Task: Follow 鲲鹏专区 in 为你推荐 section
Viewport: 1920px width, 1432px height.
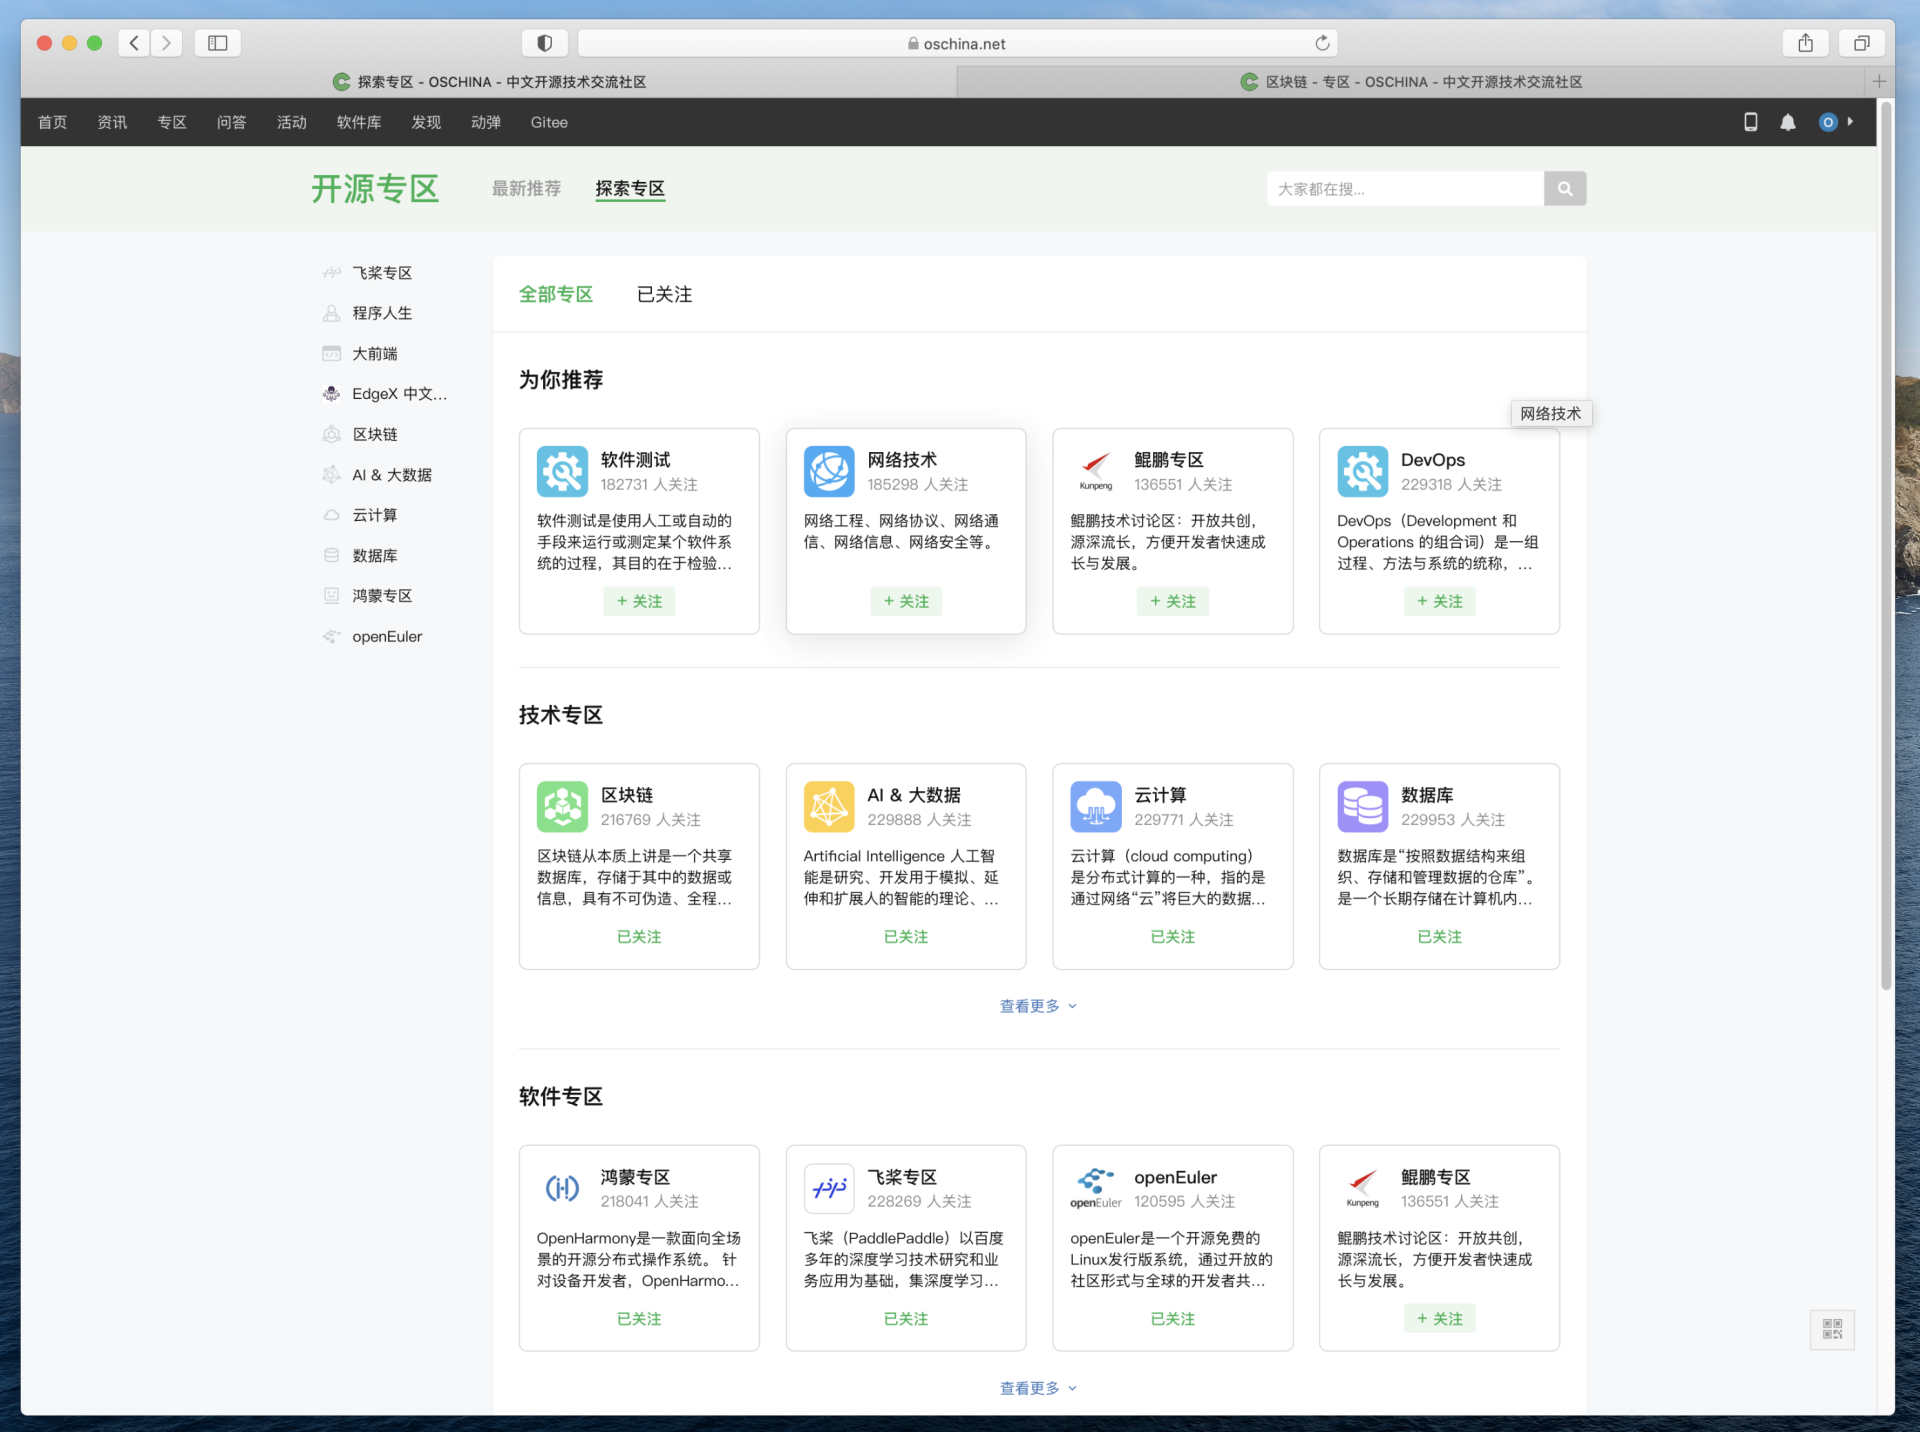Action: tap(1173, 601)
